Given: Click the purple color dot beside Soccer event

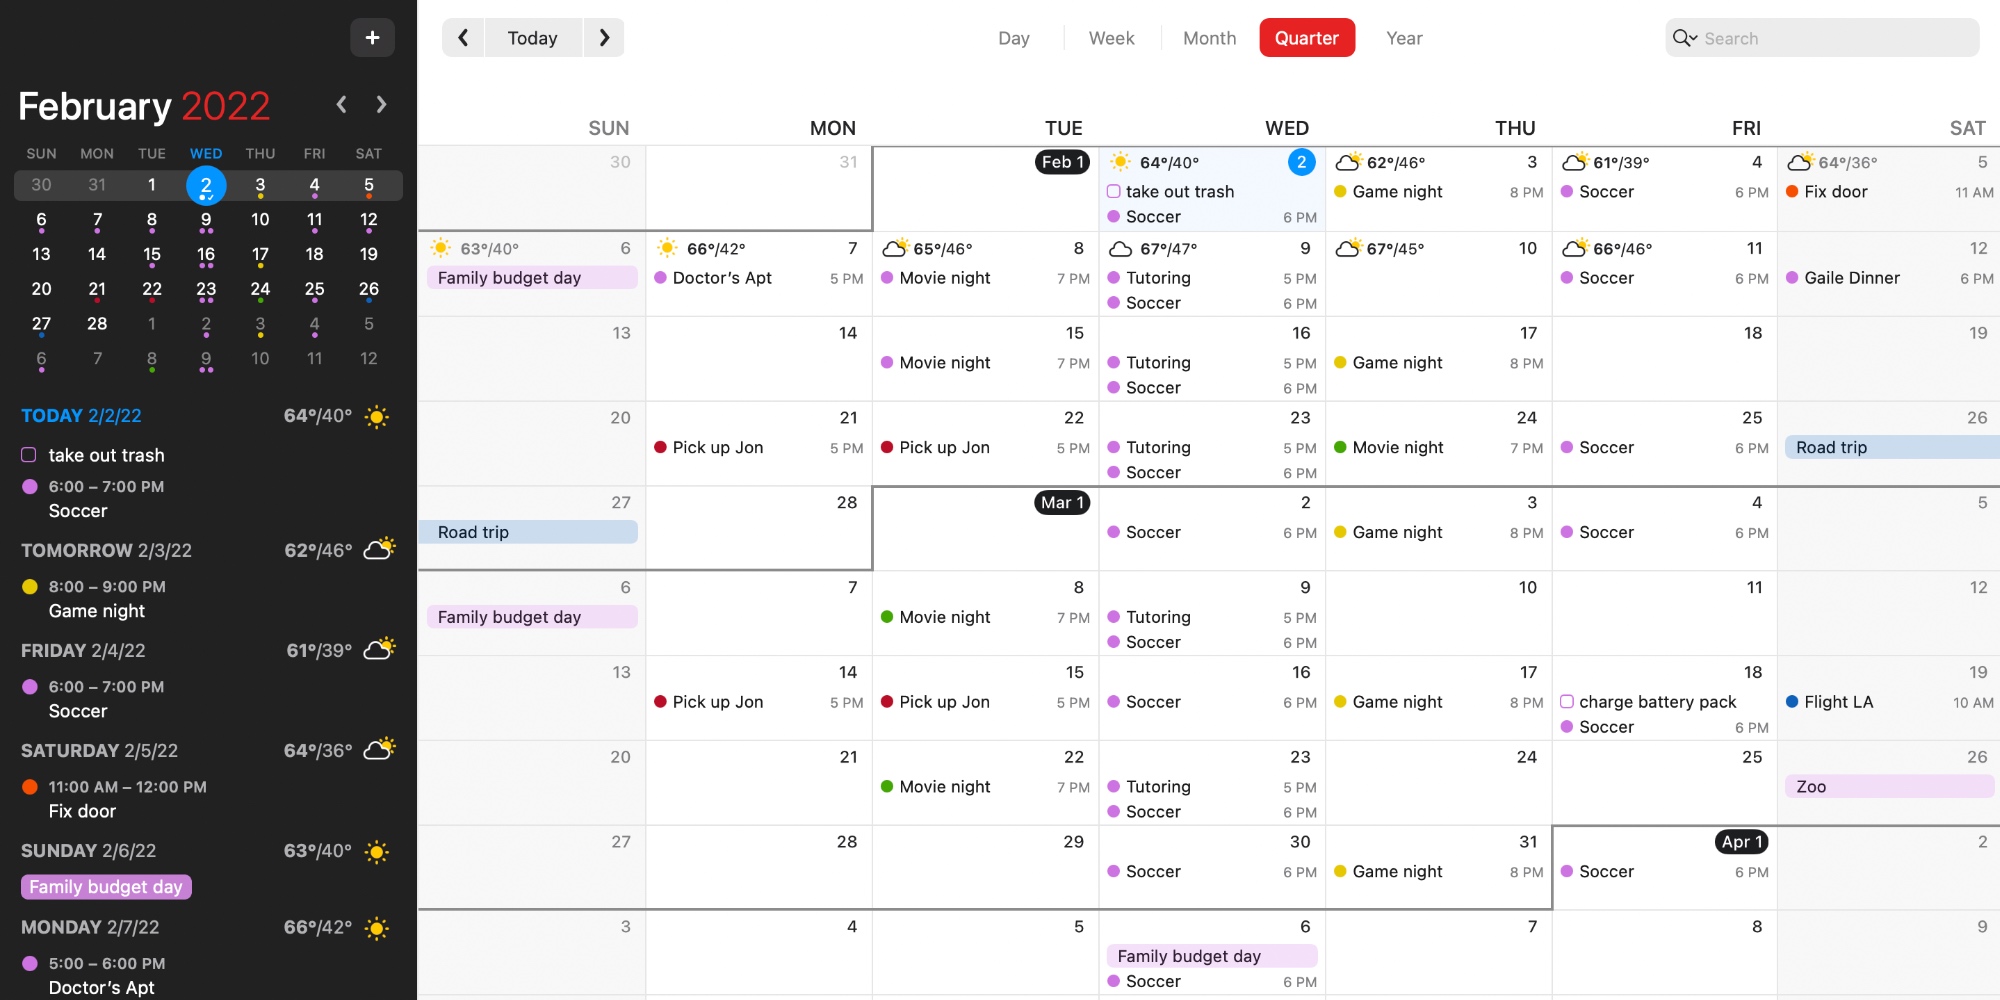Looking at the screenshot, I should [x=29, y=487].
